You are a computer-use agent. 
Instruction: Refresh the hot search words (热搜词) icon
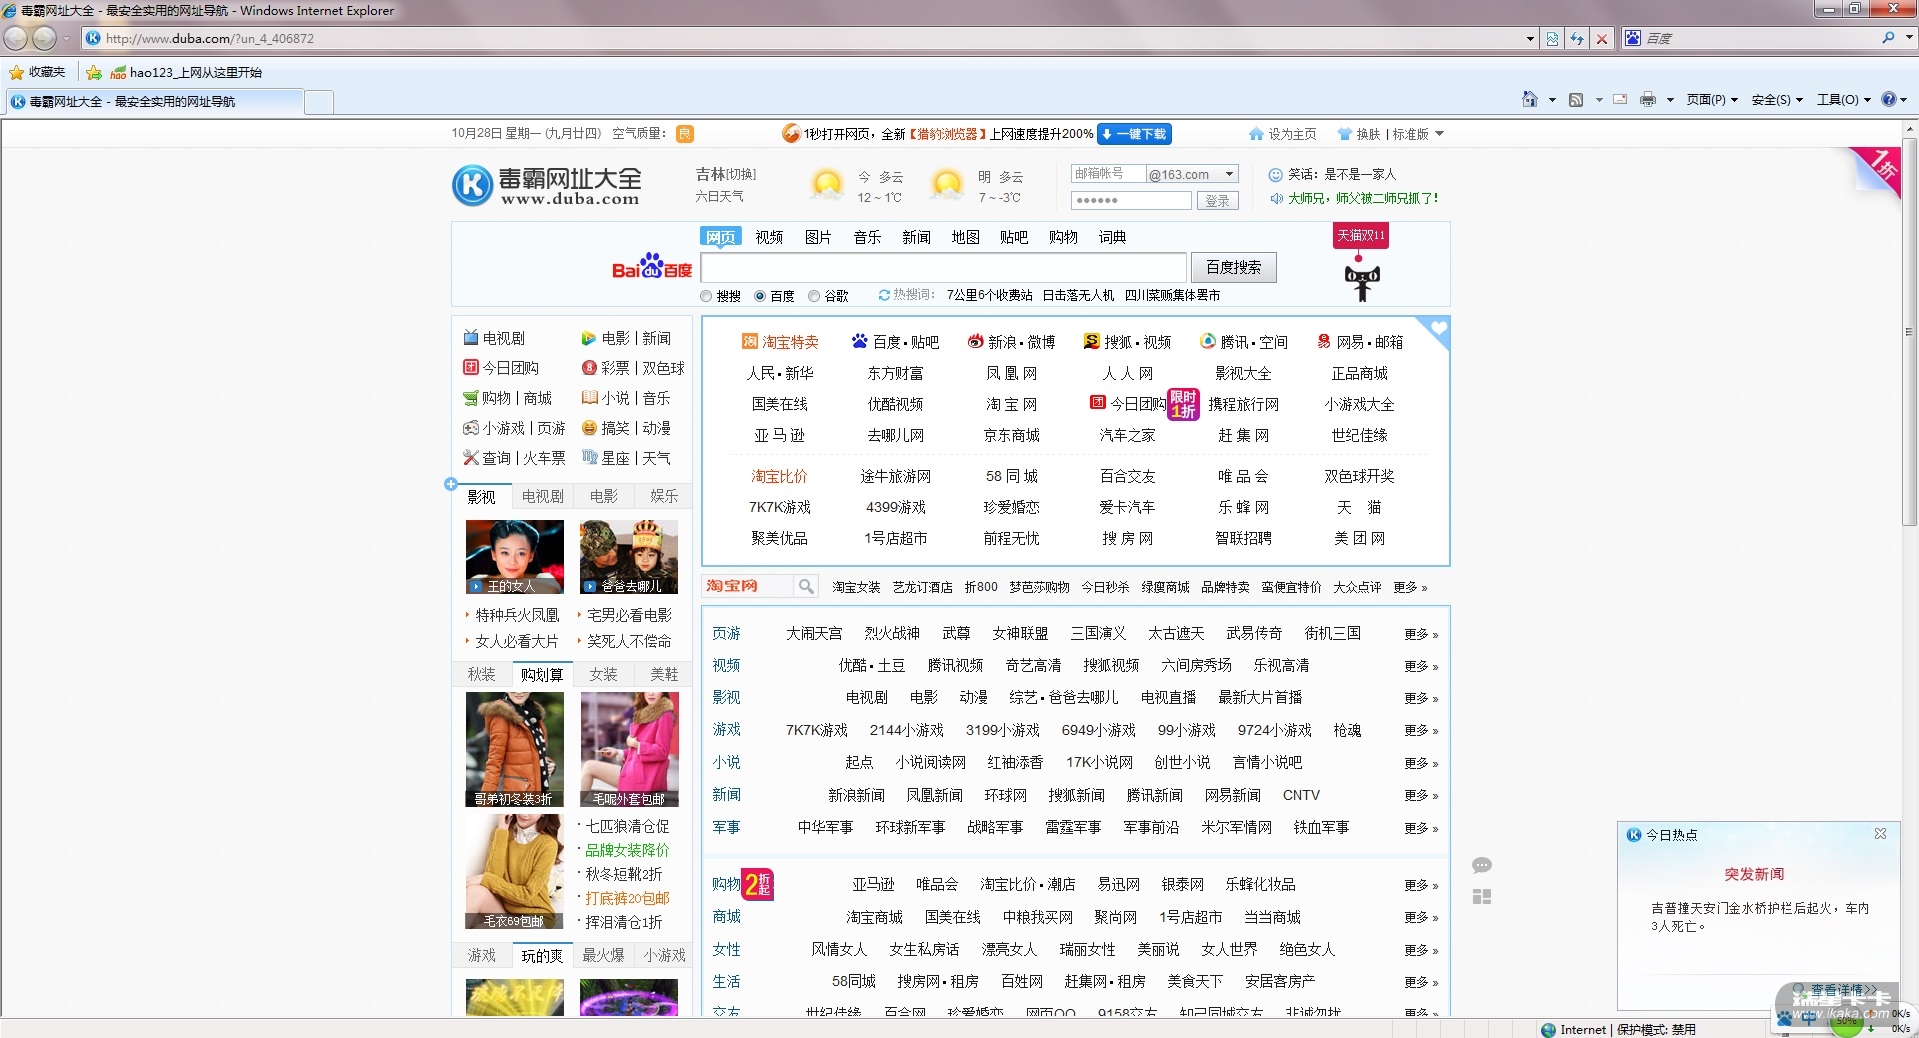884,295
